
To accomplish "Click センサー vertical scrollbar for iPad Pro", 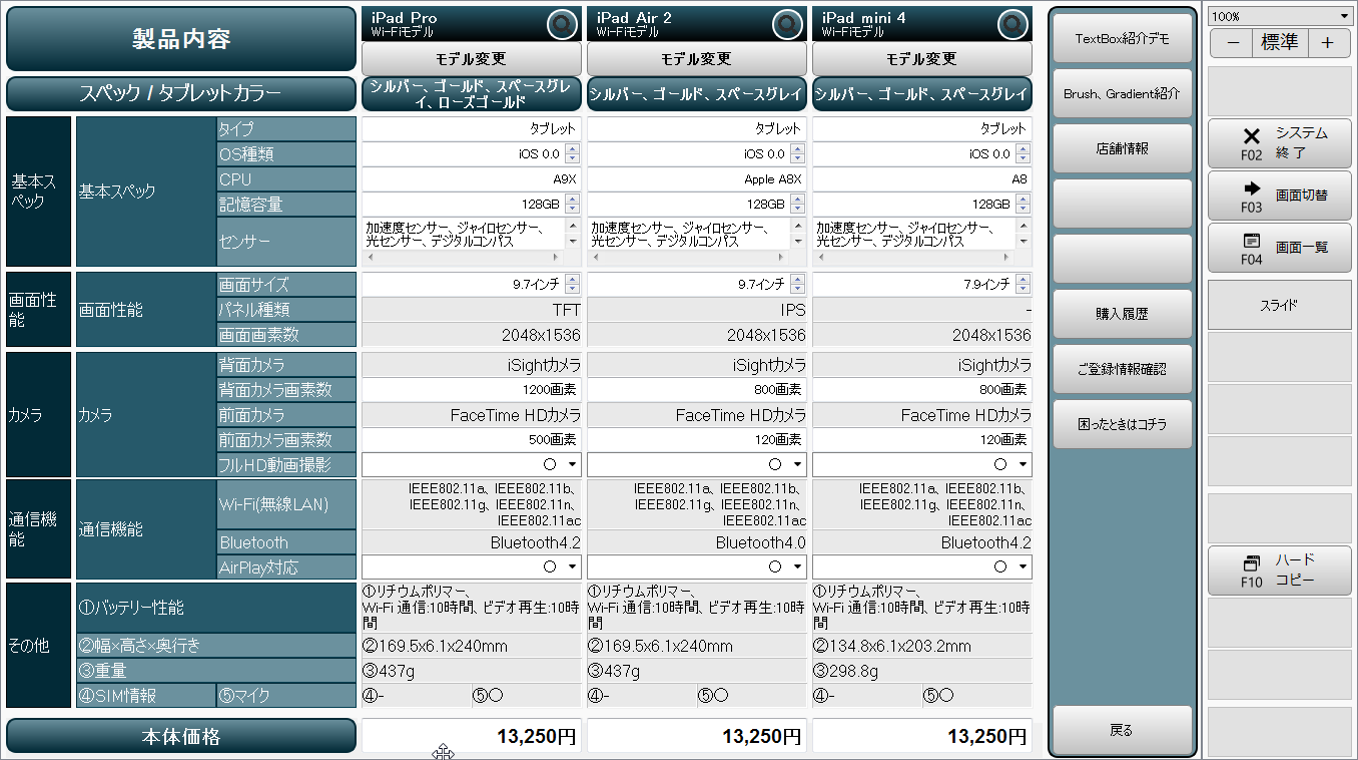I will (573, 234).
